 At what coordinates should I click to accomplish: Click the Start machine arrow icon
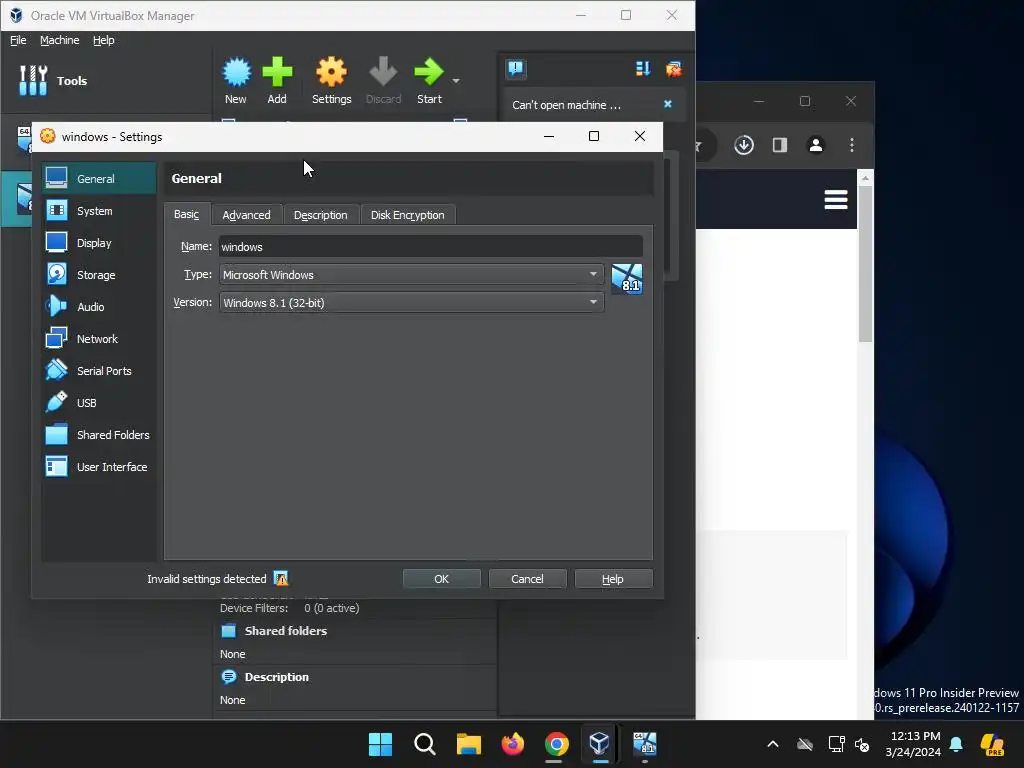429,80
